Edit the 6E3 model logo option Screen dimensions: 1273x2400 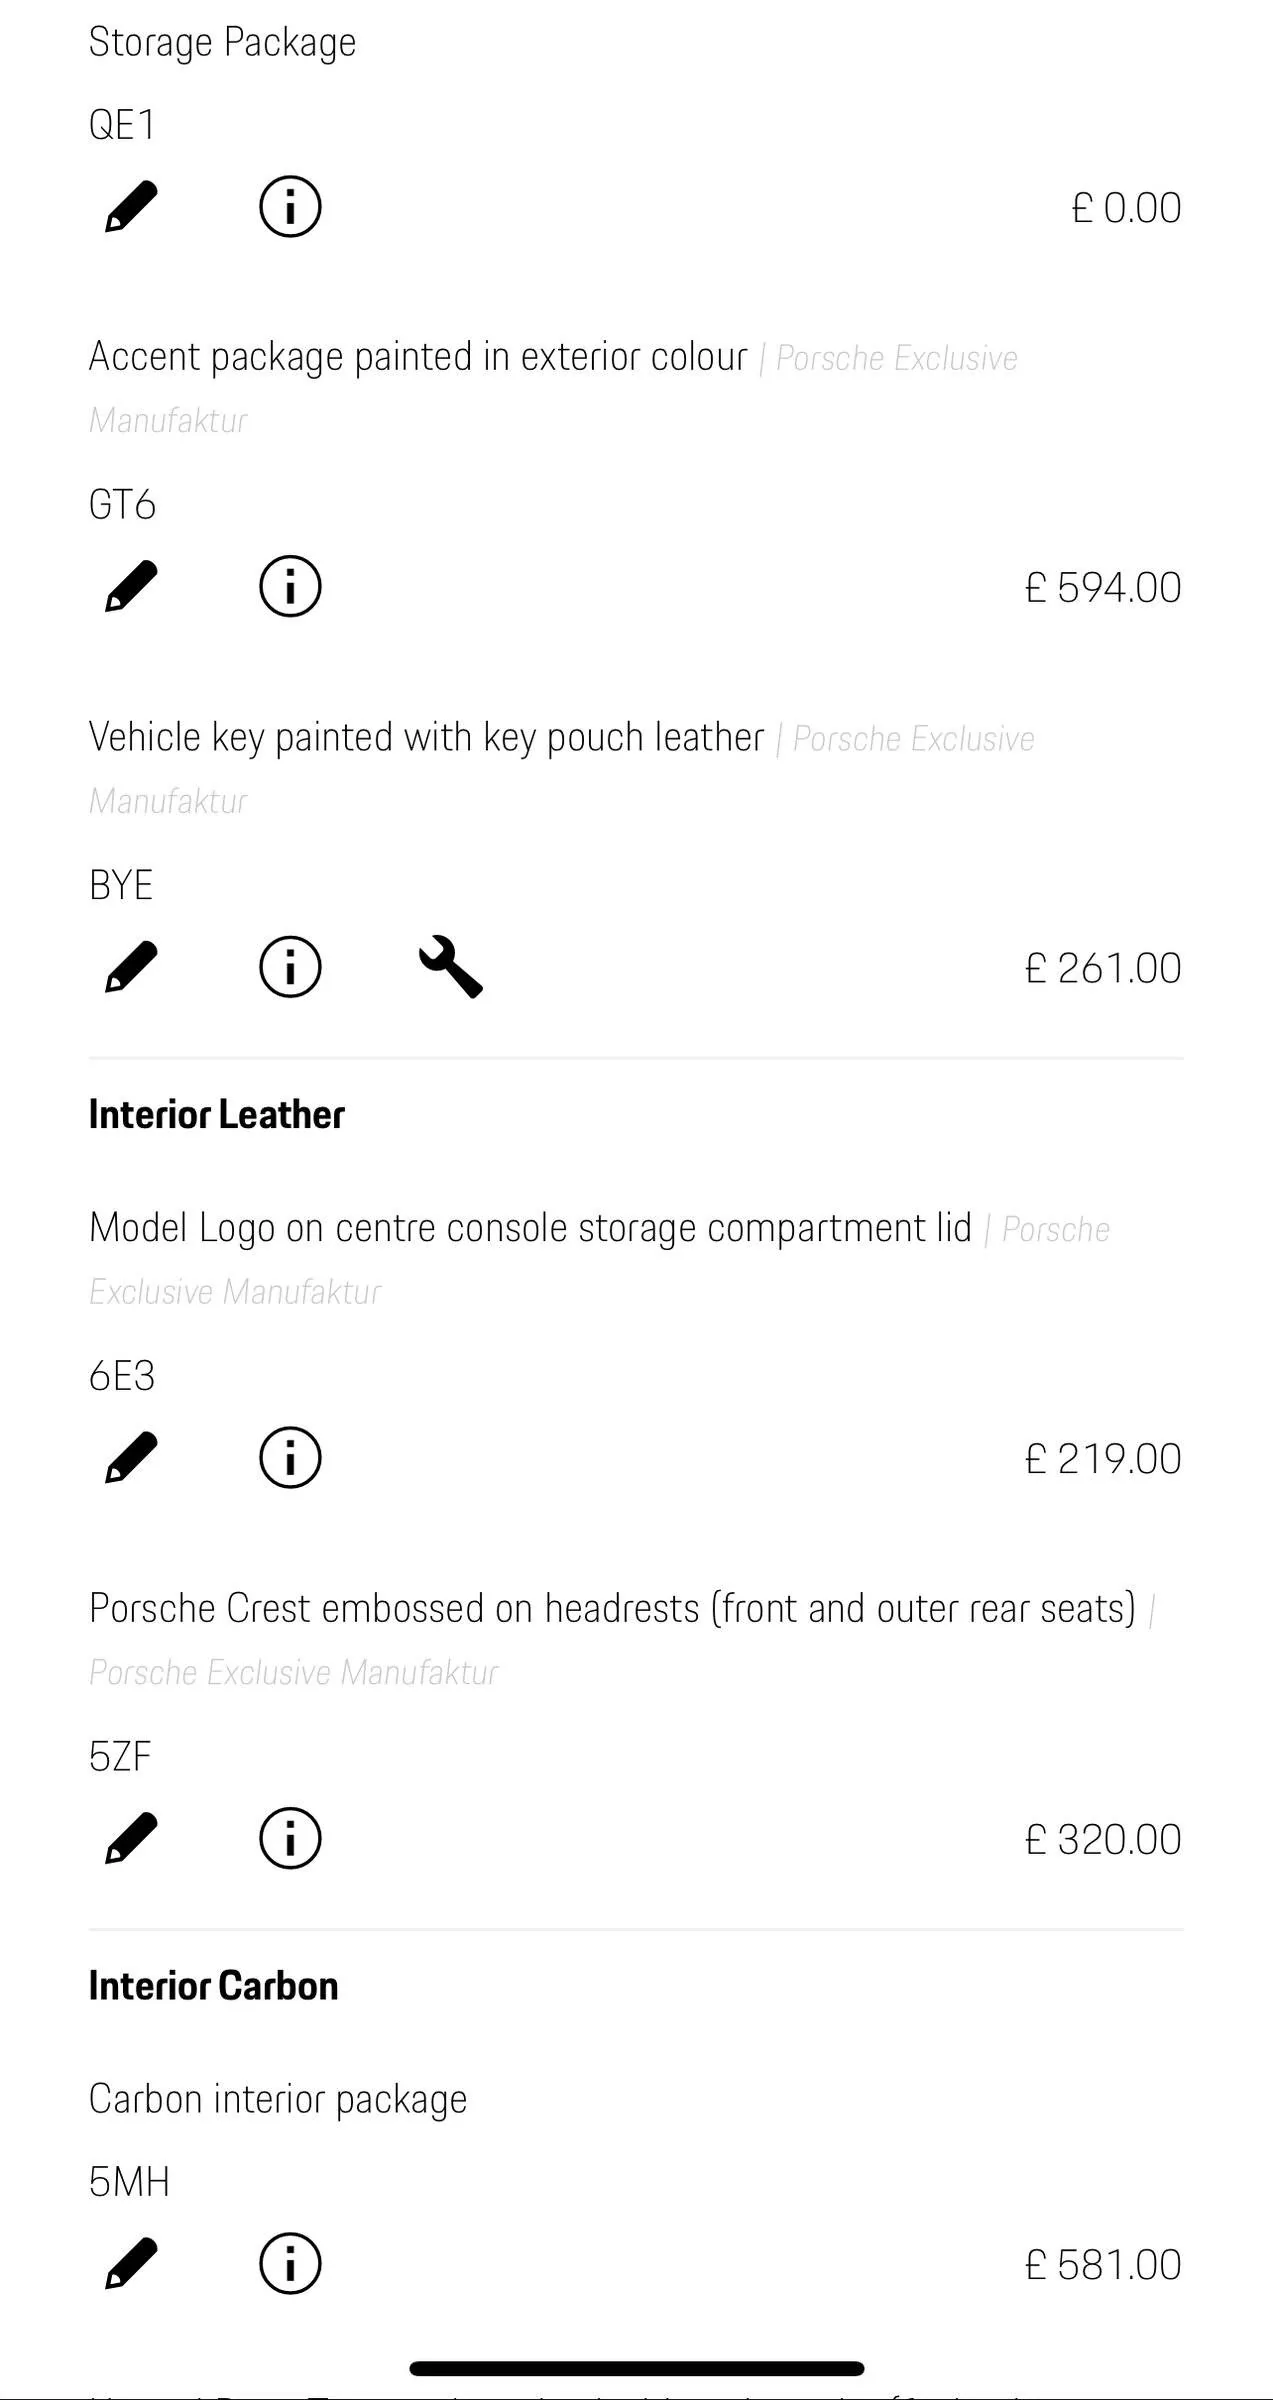[x=132, y=1458]
